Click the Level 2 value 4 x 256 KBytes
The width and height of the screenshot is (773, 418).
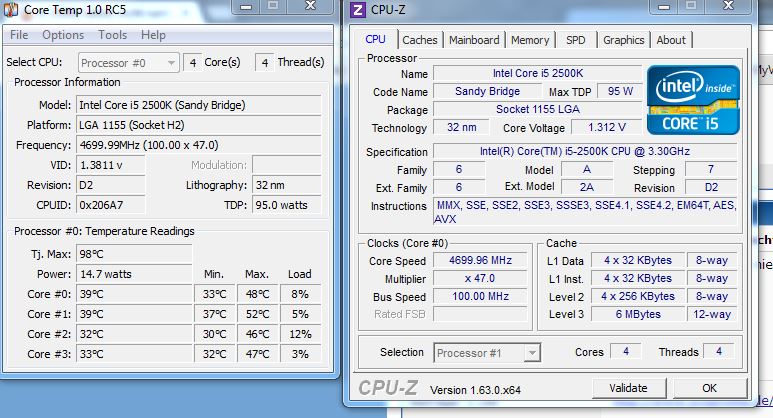(x=638, y=296)
